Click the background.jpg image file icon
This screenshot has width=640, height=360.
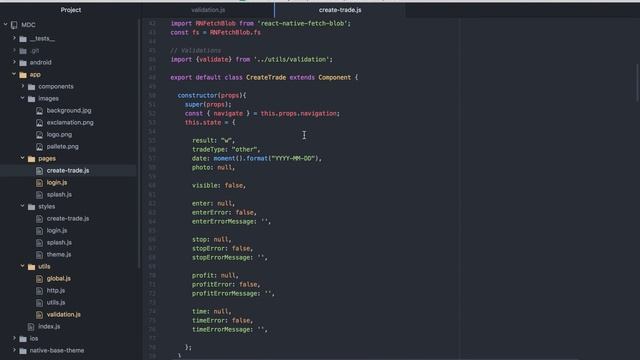tap(39, 111)
